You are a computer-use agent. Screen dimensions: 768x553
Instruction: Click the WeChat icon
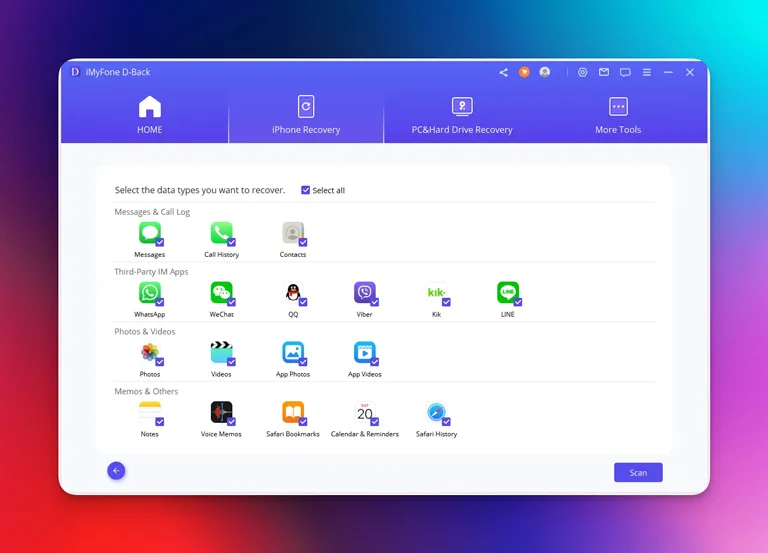point(221,292)
